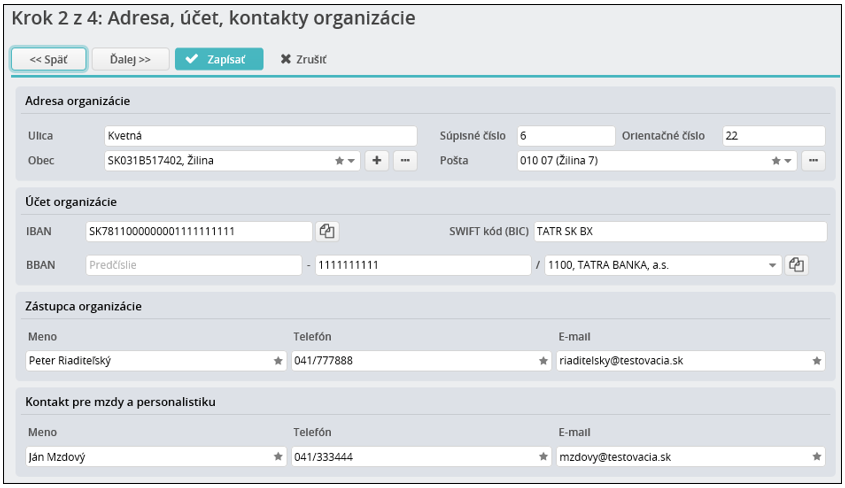The image size is (845, 488).
Task: Expand the Pošta dropdown arrow
Action: click(788, 161)
